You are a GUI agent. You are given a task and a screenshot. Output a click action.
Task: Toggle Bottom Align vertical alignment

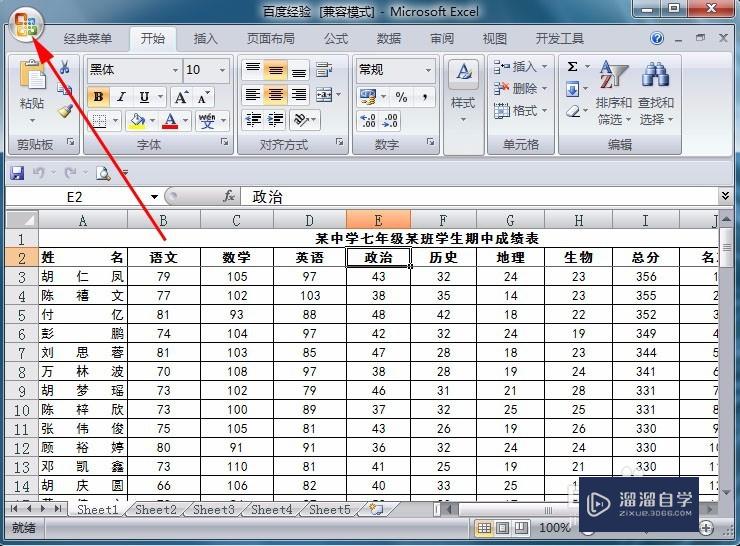(x=298, y=70)
